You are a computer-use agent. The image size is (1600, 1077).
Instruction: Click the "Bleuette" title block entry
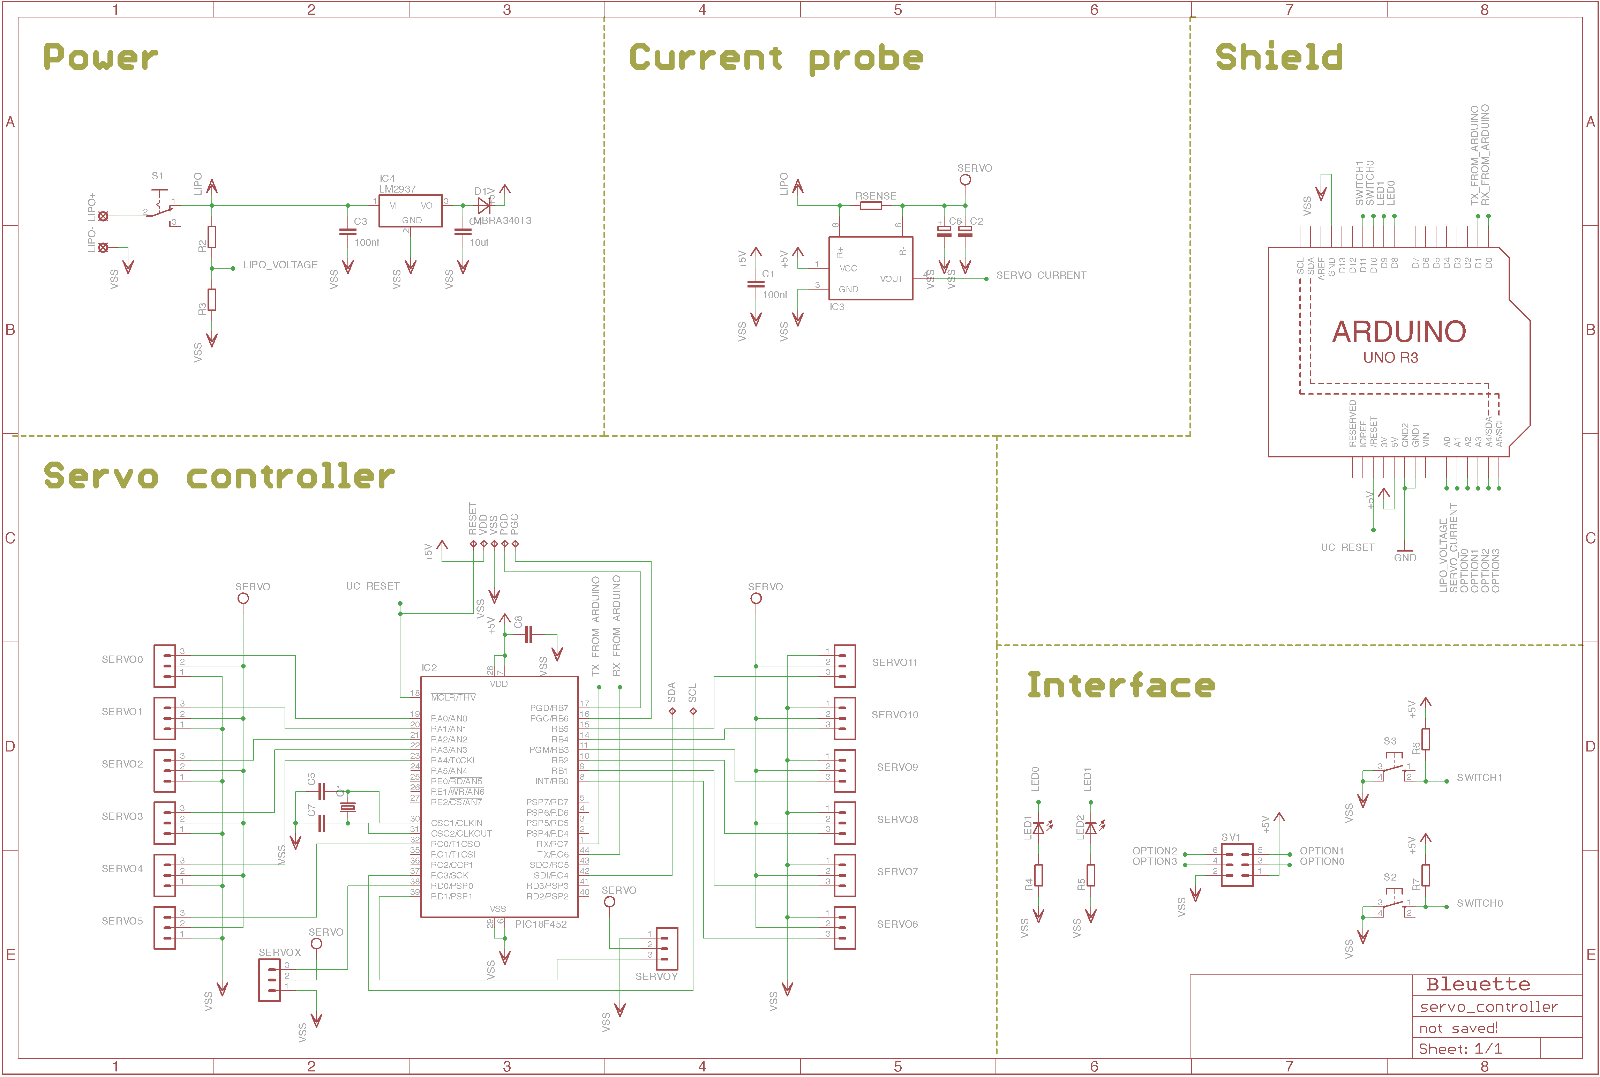pos(1478,984)
